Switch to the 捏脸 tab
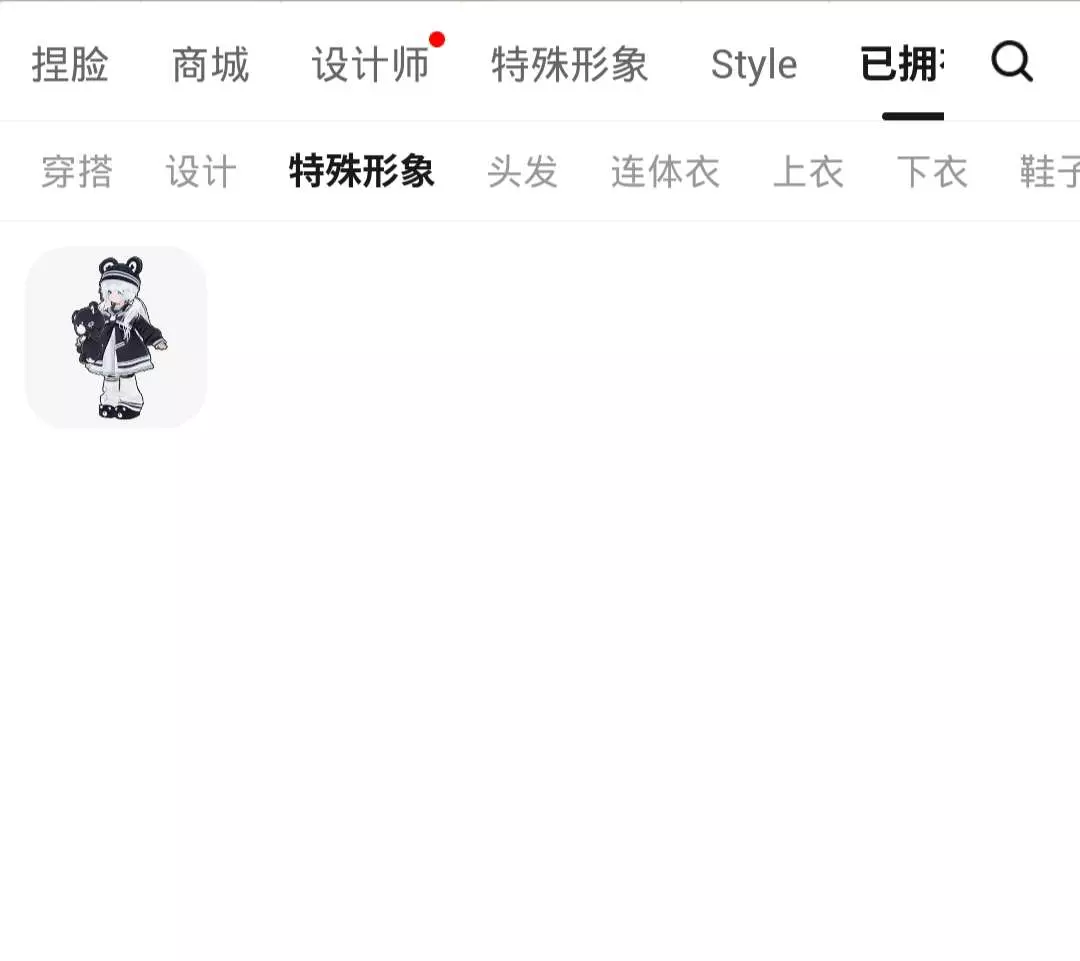Viewport: 1080px width, 961px height. point(70,65)
